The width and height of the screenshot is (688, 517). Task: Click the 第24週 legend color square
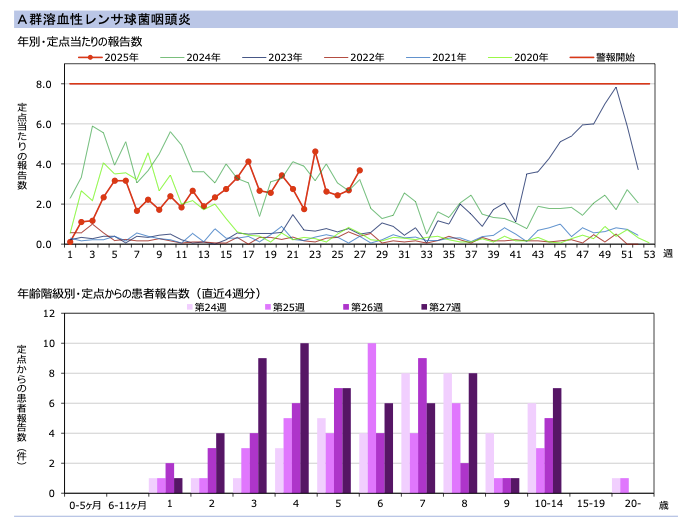(190, 307)
